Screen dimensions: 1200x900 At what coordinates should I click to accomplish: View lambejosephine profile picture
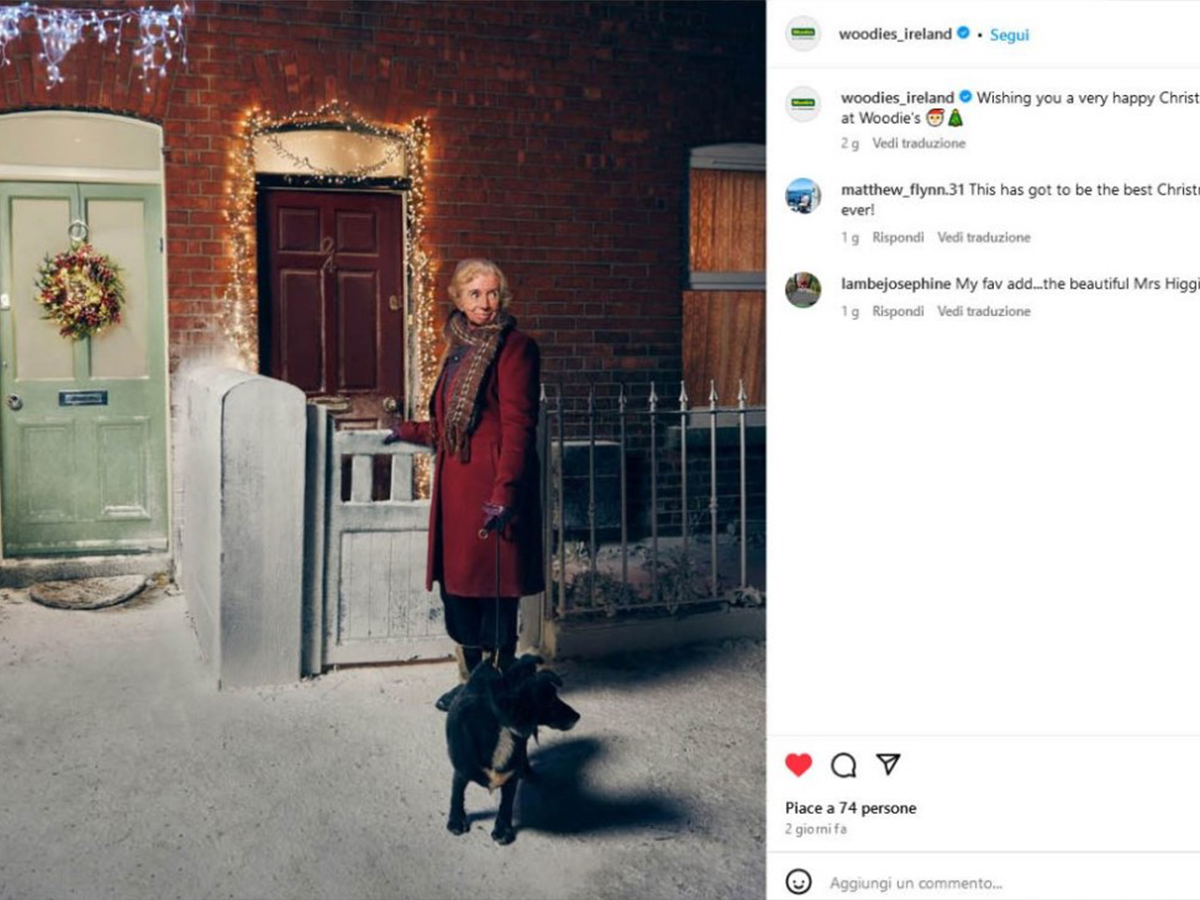click(803, 290)
